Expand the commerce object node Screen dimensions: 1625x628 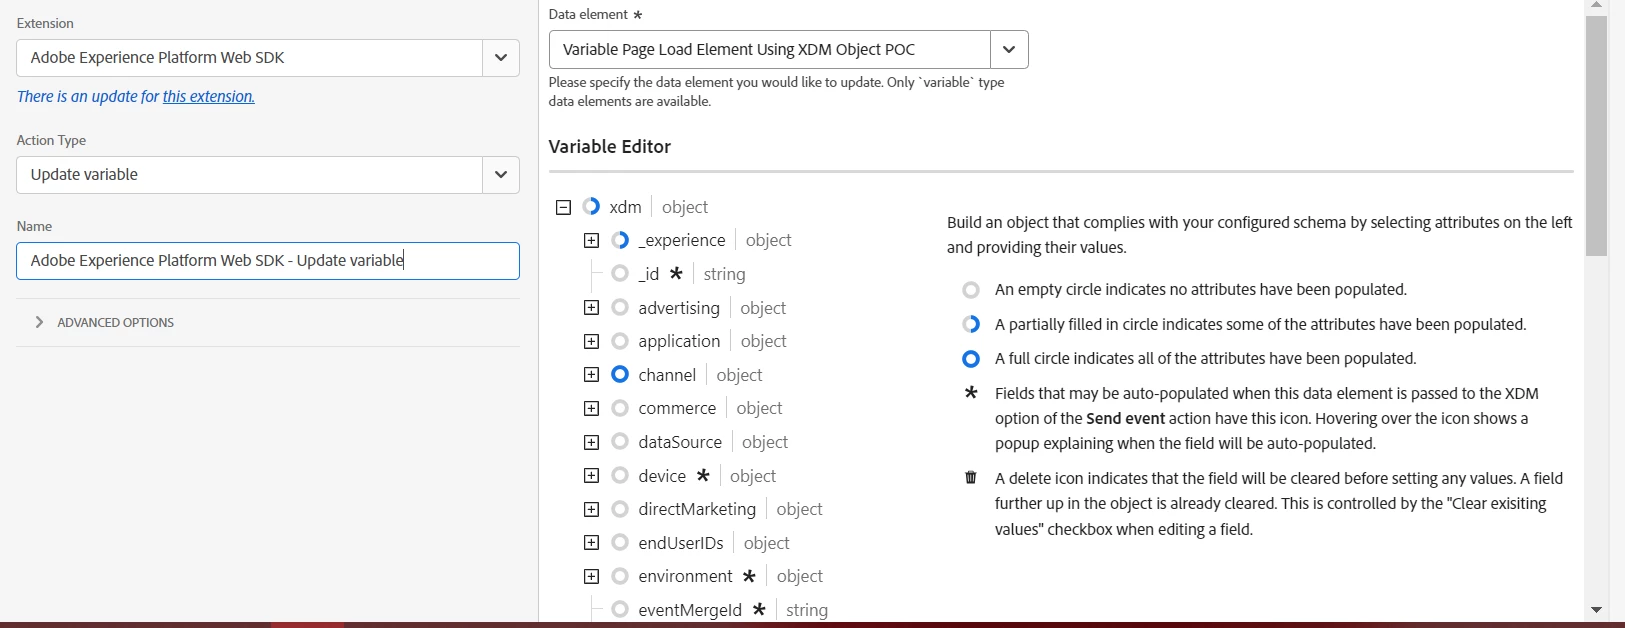click(591, 408)
